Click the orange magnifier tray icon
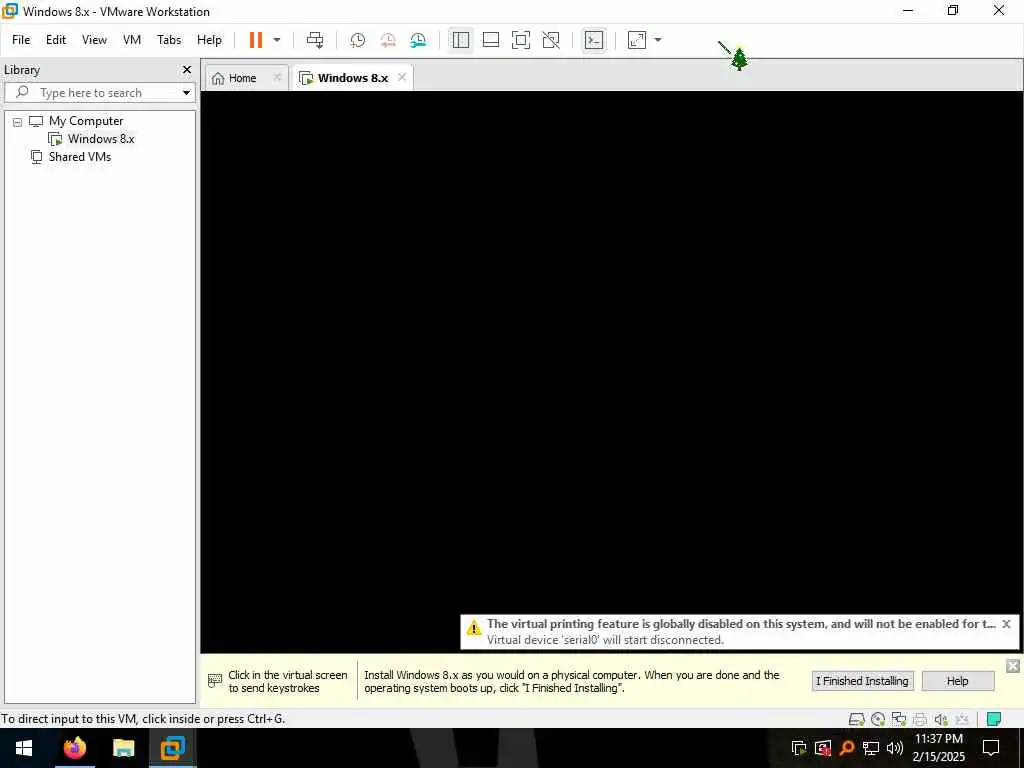The image size is (1024, 768). point(847,748)
